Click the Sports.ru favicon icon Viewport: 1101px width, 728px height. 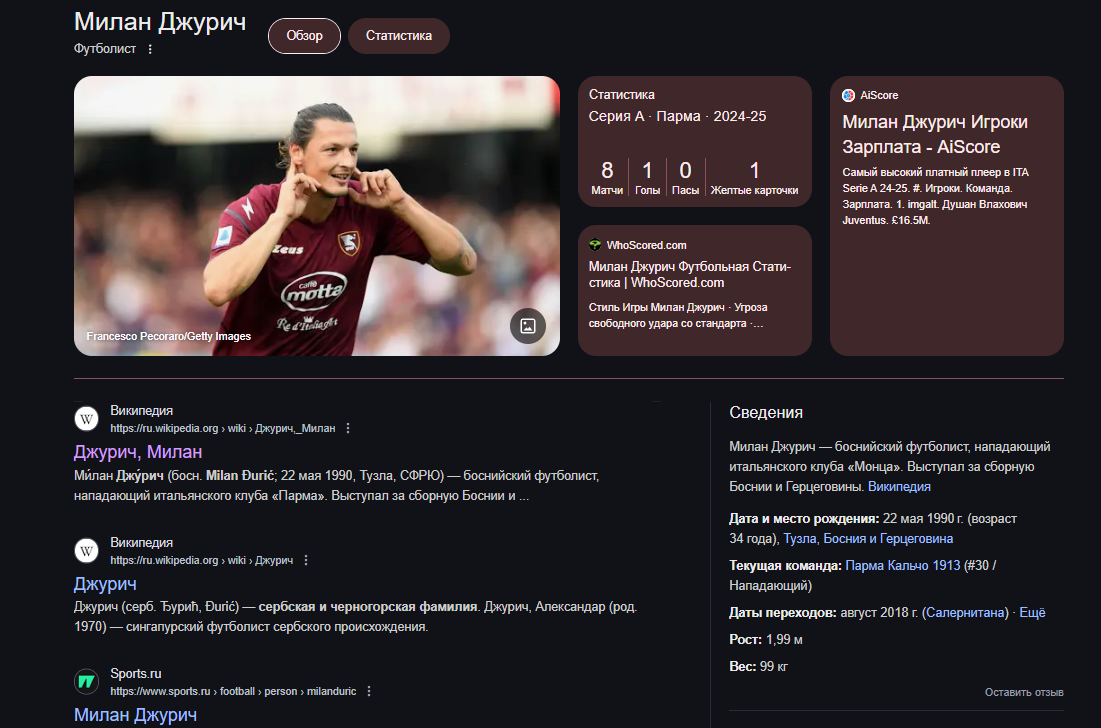(86, 682)
